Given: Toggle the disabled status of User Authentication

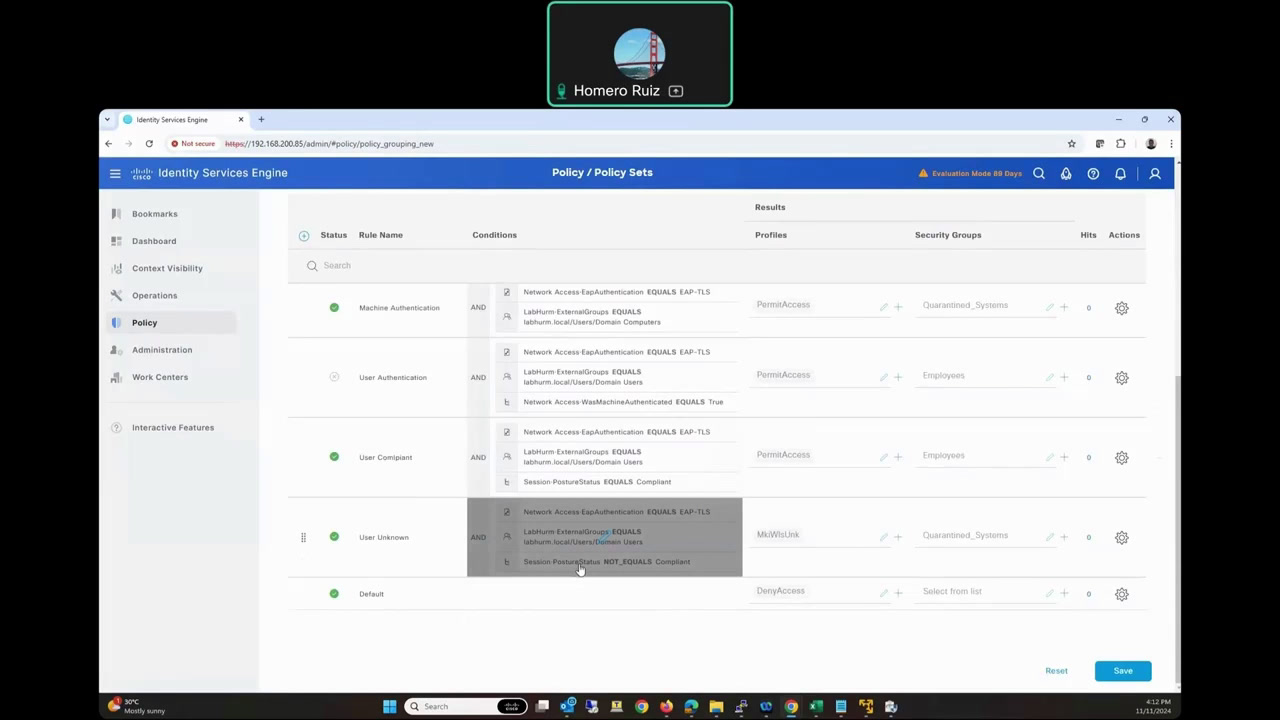Looking at the screenshot, I should [334, 377].
